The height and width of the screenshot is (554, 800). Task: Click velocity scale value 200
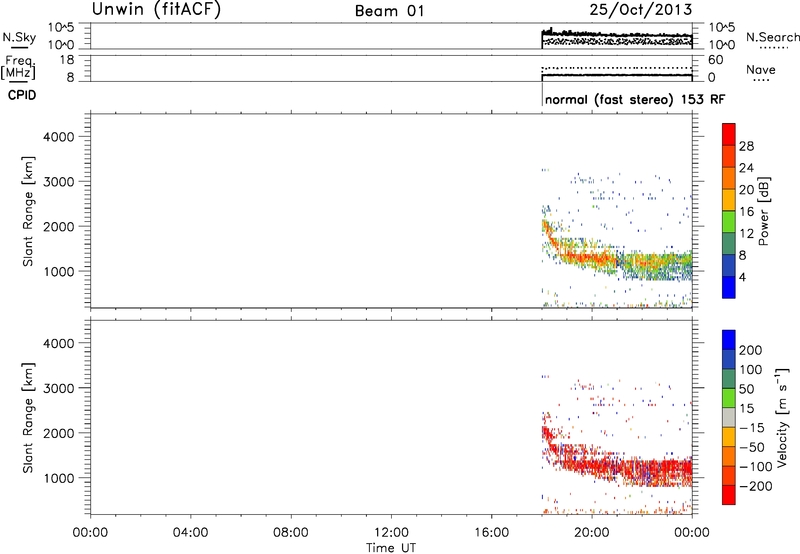point(751,350)
